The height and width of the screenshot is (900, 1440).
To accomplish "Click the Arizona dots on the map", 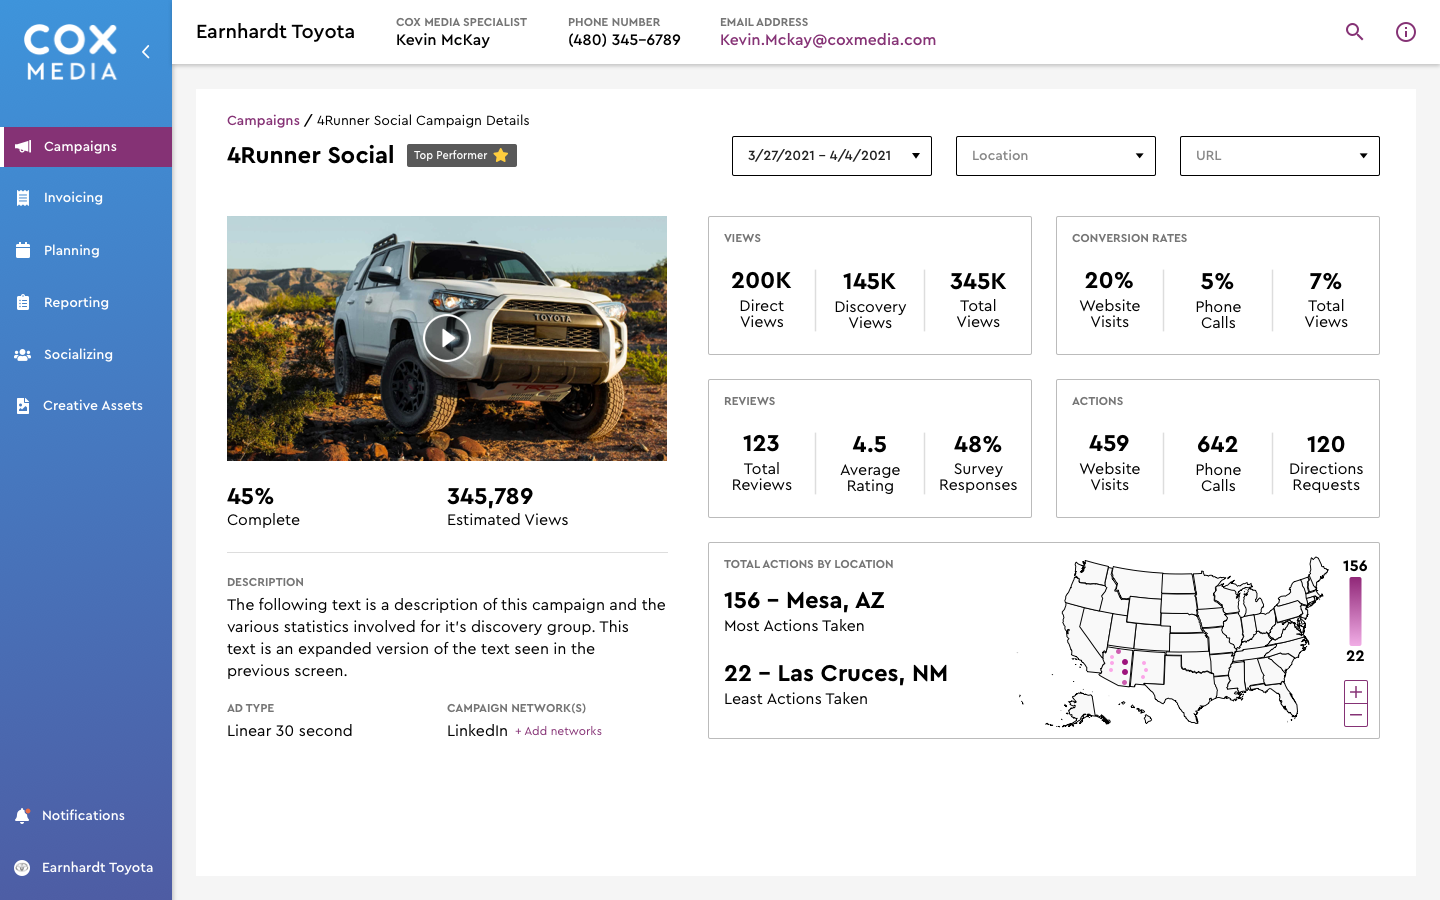I will click(1118, 665).
